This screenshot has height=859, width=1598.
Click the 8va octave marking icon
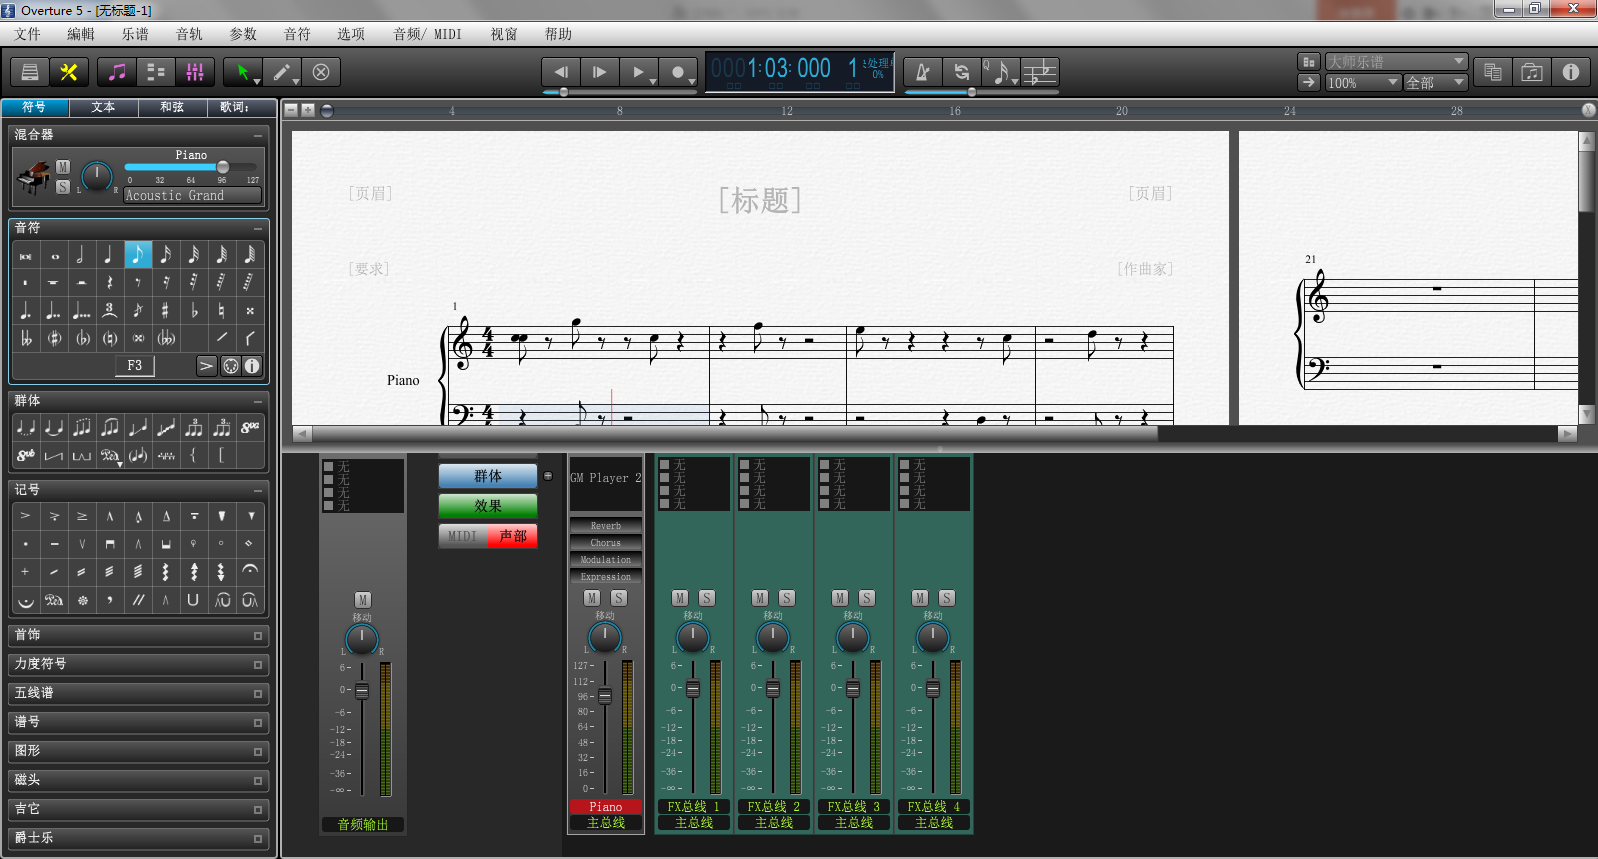click(x=250, y=427)
